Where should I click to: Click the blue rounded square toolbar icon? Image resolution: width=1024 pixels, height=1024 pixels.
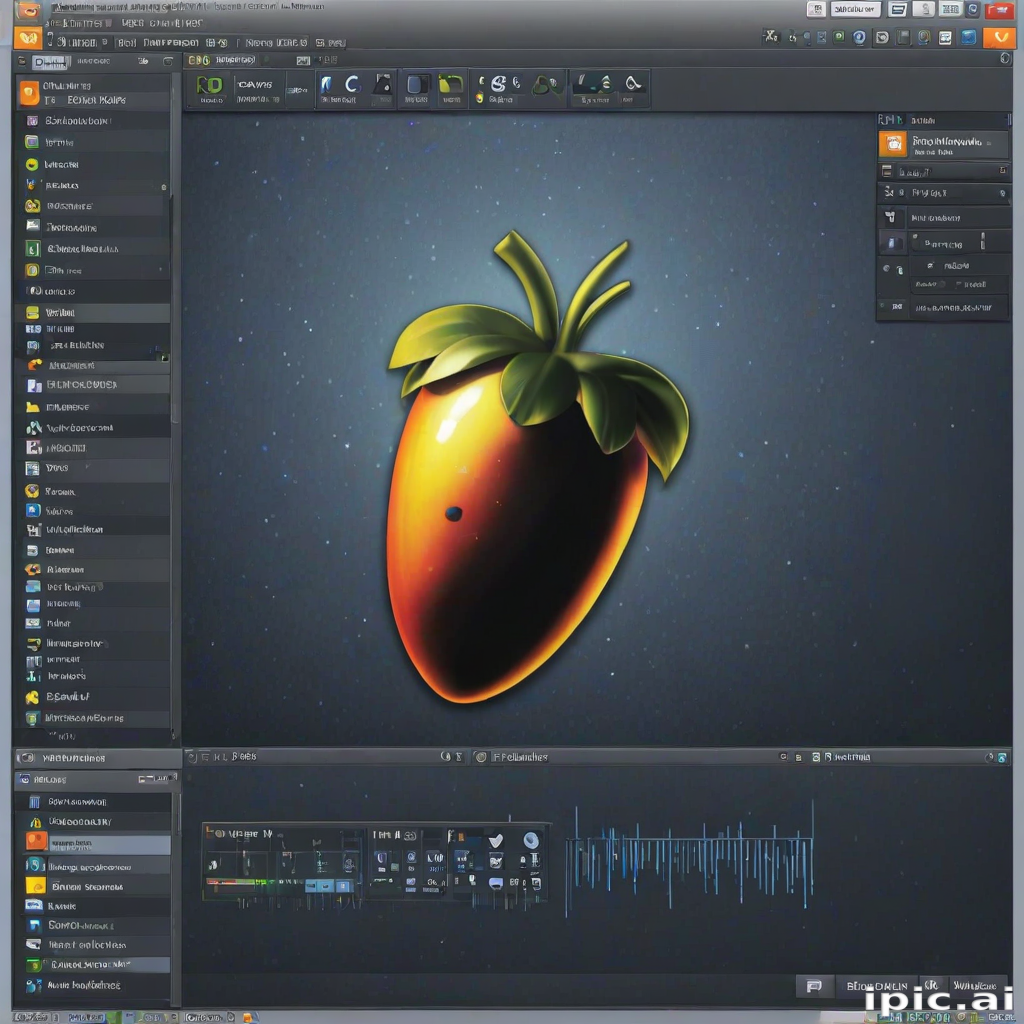coord(417,84)
